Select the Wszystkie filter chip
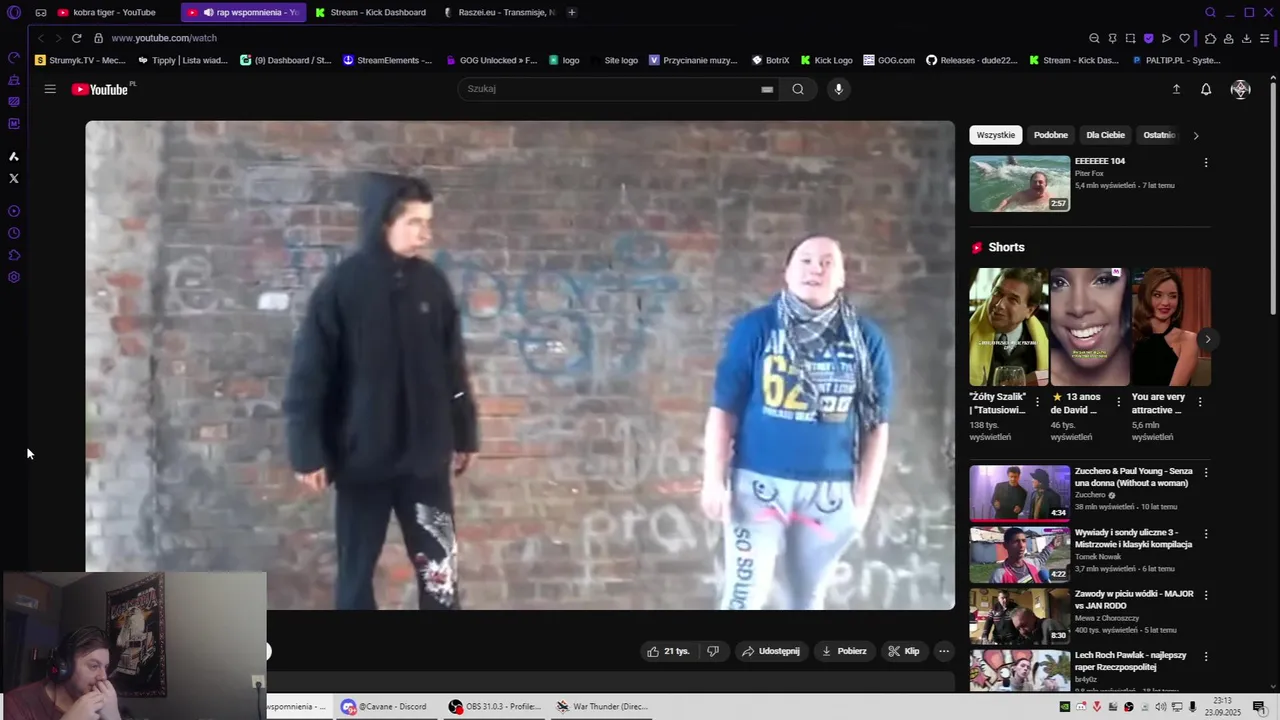 click(995, 135)
